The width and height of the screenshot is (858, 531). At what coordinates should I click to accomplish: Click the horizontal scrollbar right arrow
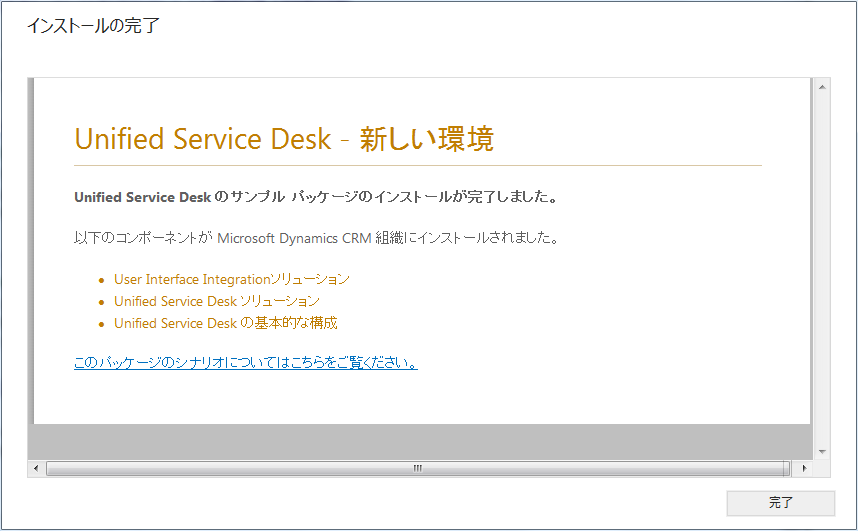[804, 468]
